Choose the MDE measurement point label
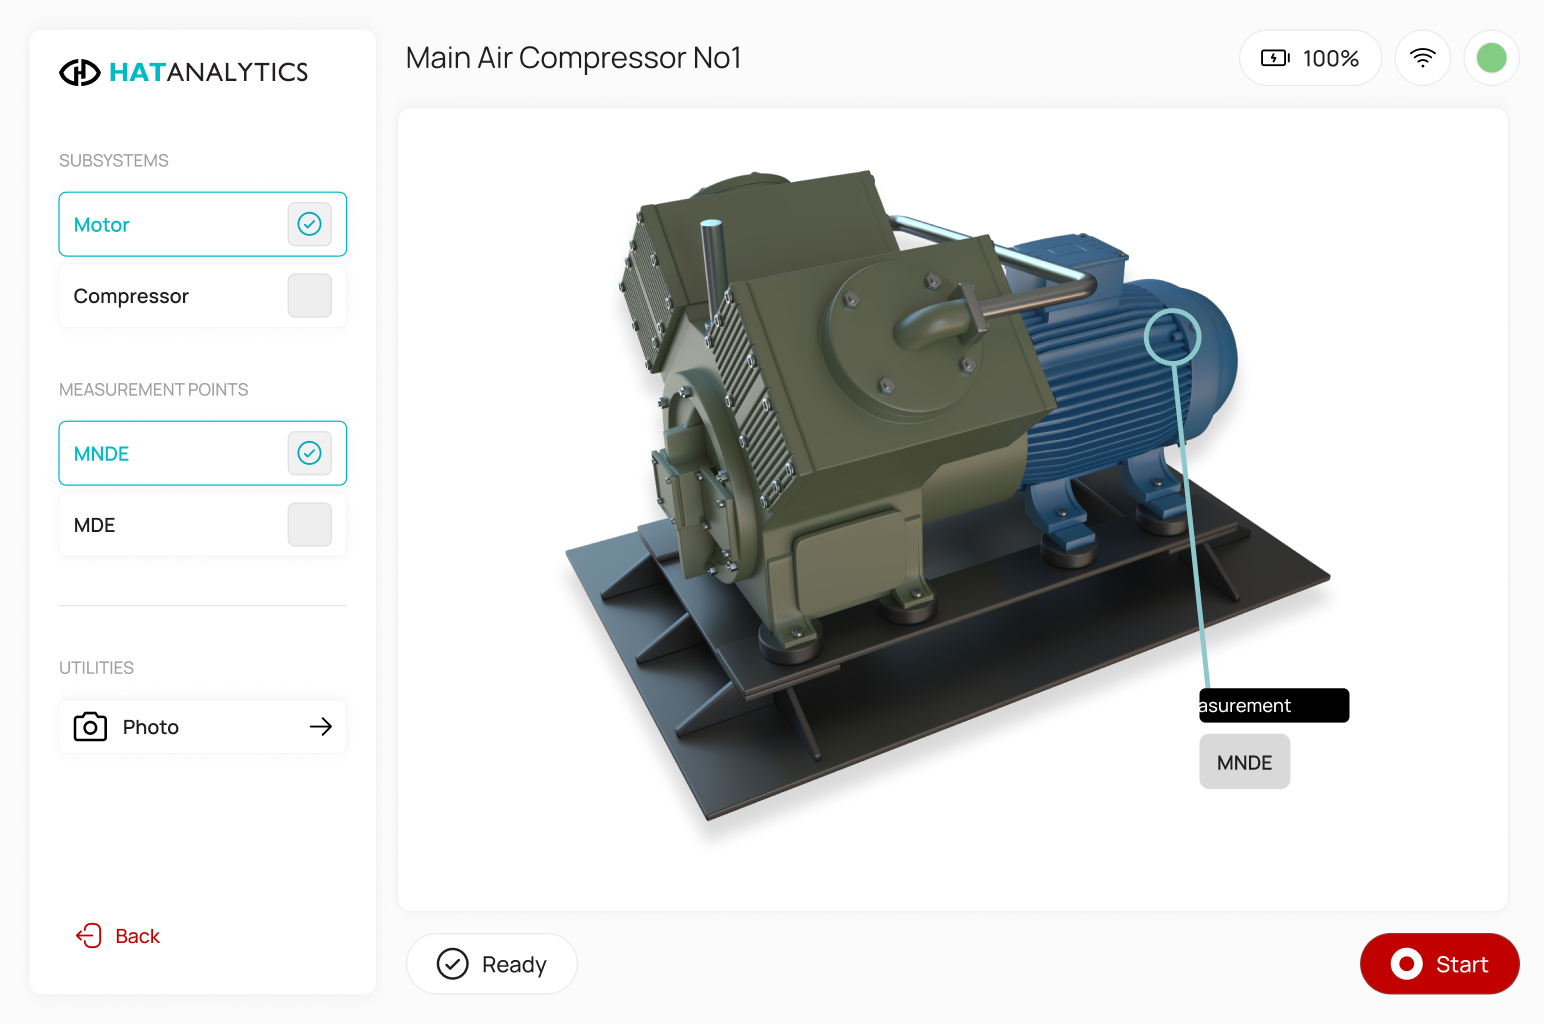This screenshot has height=1024, width=1544. pyautogui.click(x=95, y=525)
